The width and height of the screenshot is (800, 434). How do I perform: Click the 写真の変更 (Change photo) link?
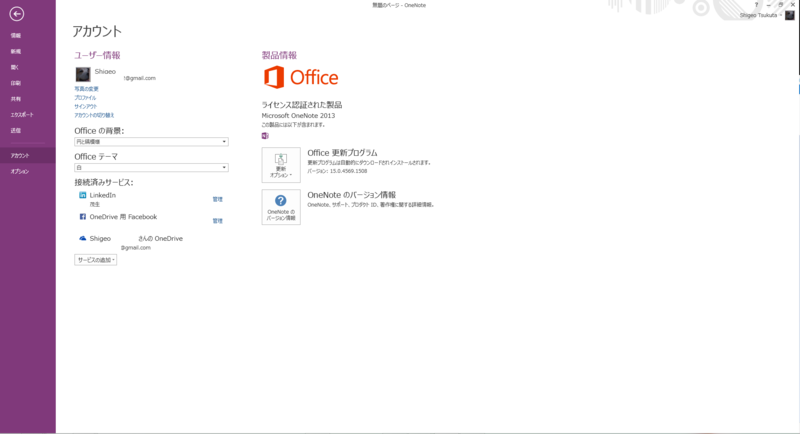click(86, 89)
